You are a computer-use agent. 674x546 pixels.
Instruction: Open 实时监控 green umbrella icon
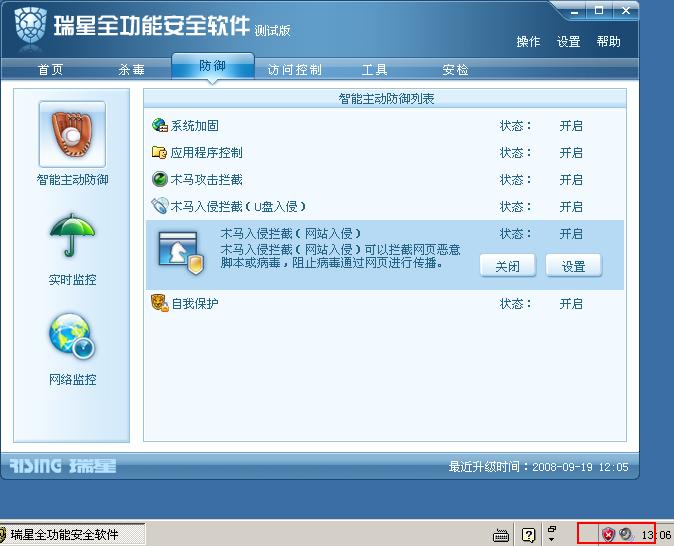click(x=72, y=236)
